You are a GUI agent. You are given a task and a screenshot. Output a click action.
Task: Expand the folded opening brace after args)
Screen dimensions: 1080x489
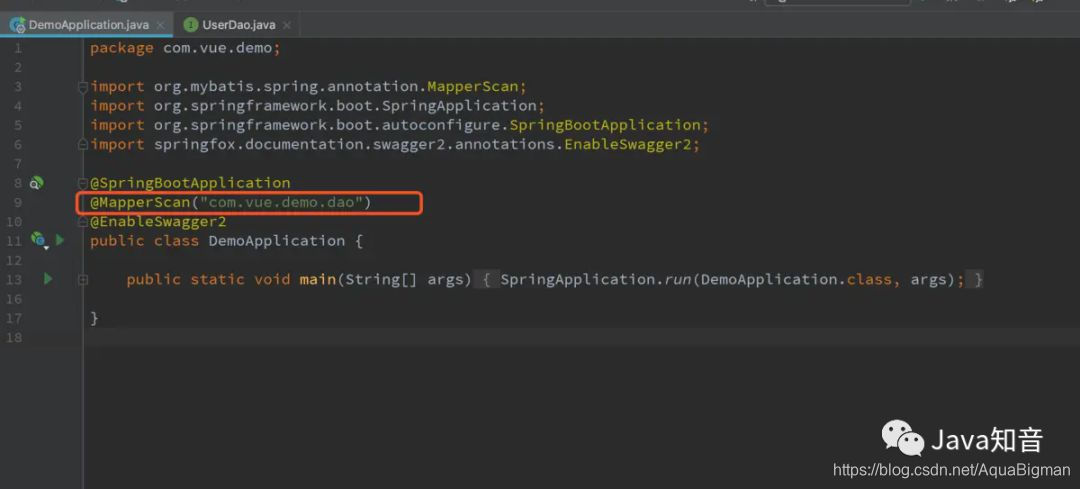pos(486,280)
